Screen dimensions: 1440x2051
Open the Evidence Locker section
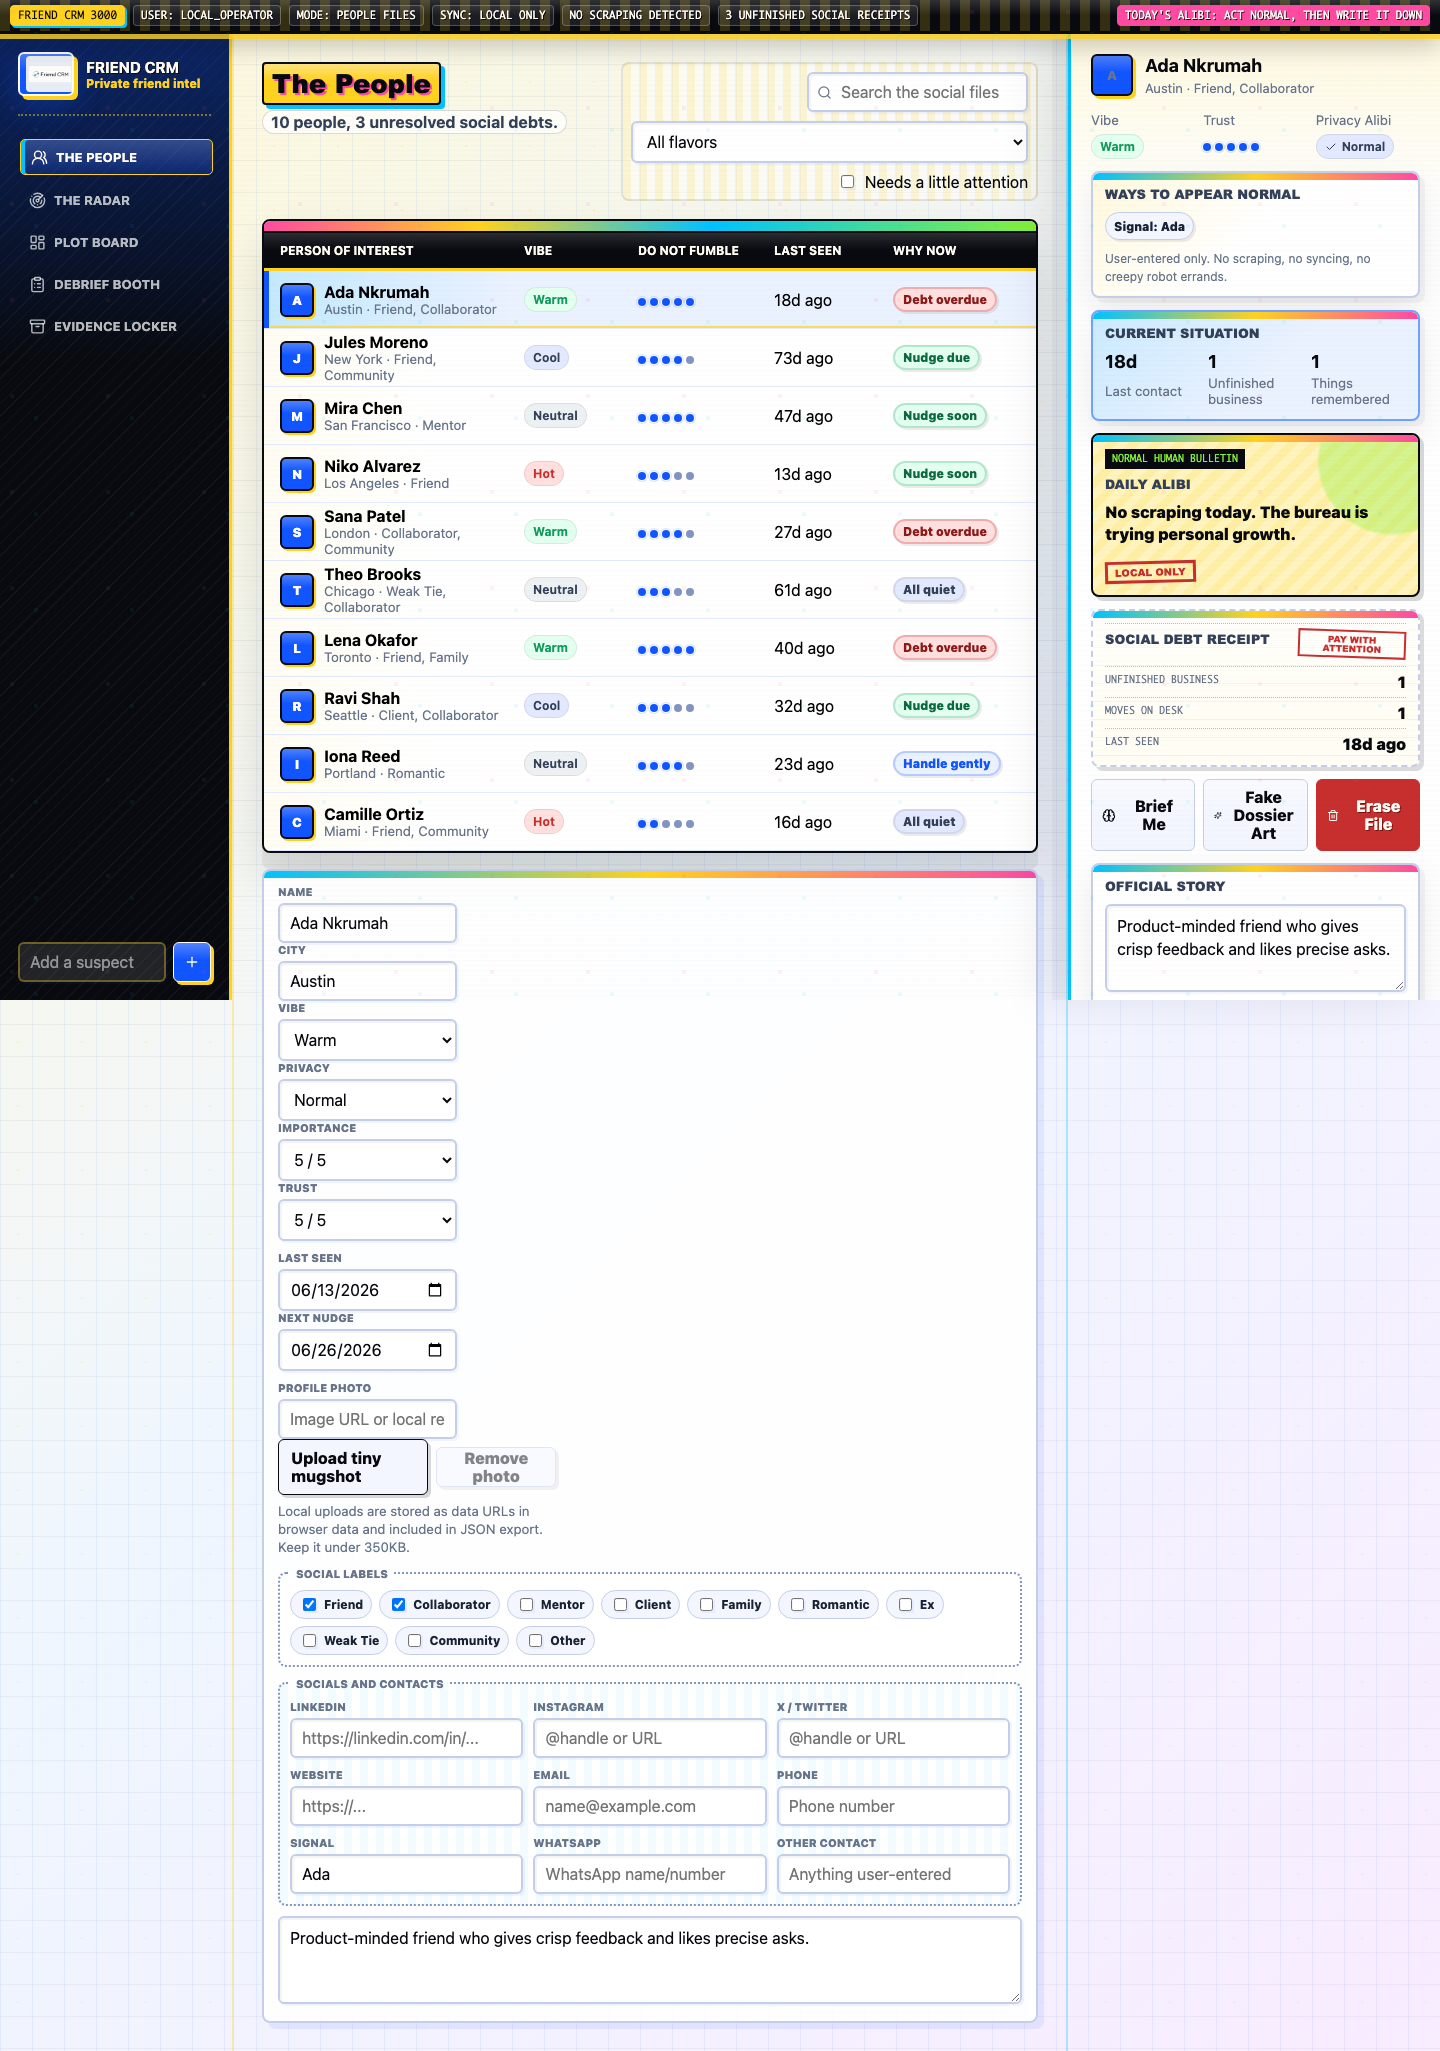[116, 326]
